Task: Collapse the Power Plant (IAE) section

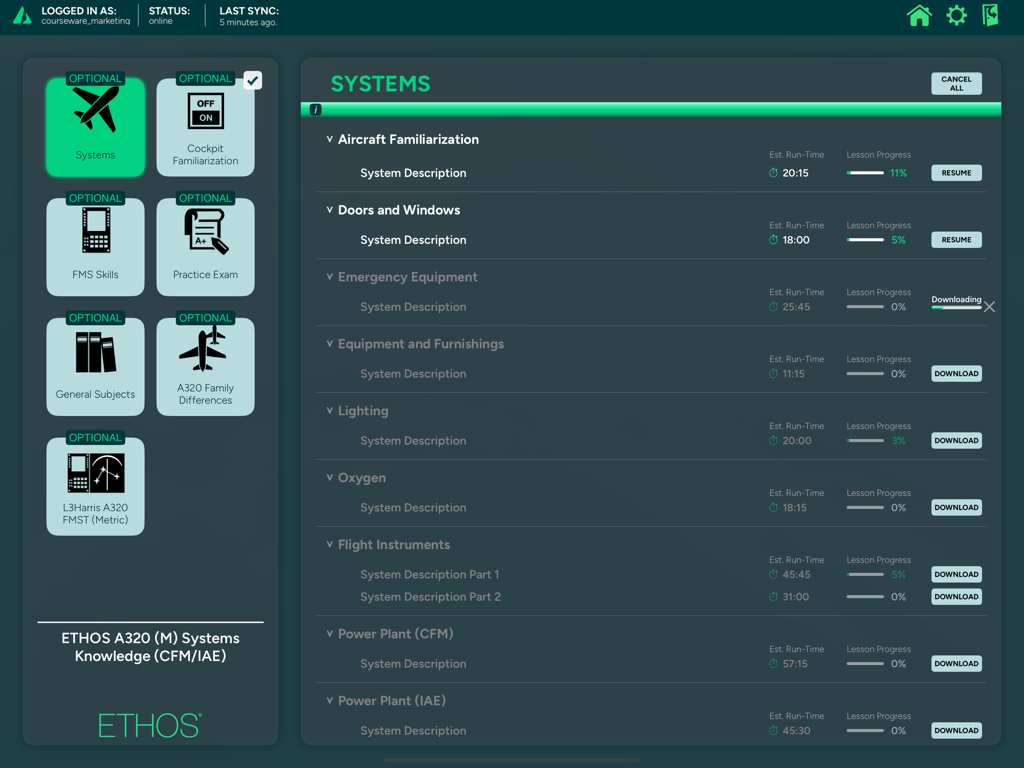Action: (x=330, y=701)
